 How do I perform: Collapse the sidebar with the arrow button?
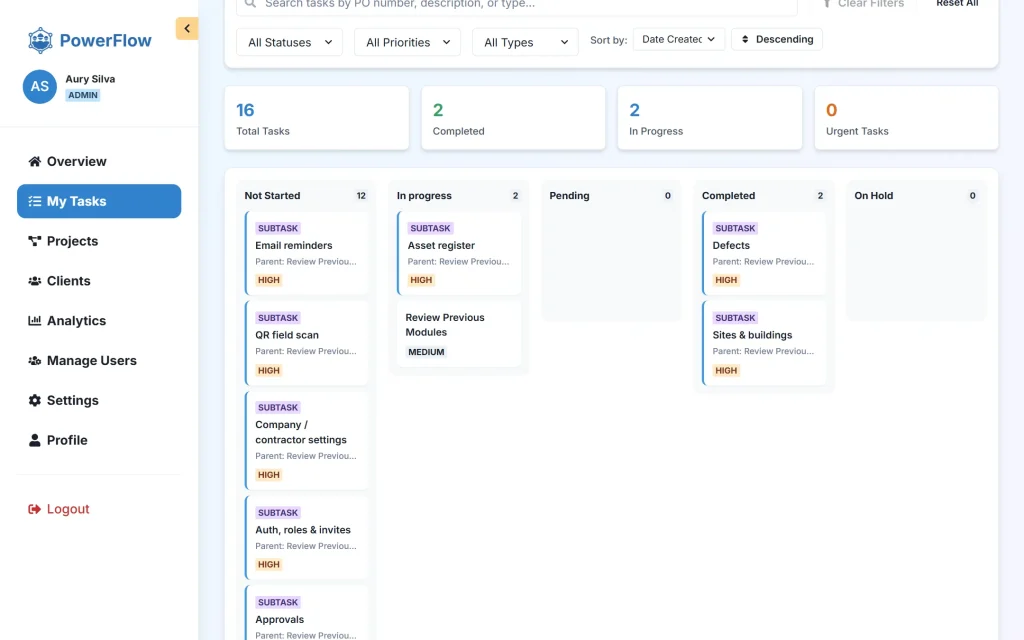point(187,28)
